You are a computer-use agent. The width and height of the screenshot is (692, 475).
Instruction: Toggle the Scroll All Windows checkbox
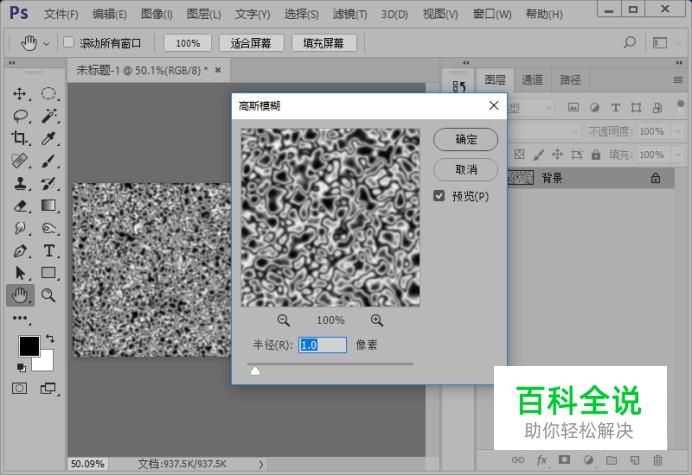68,42
